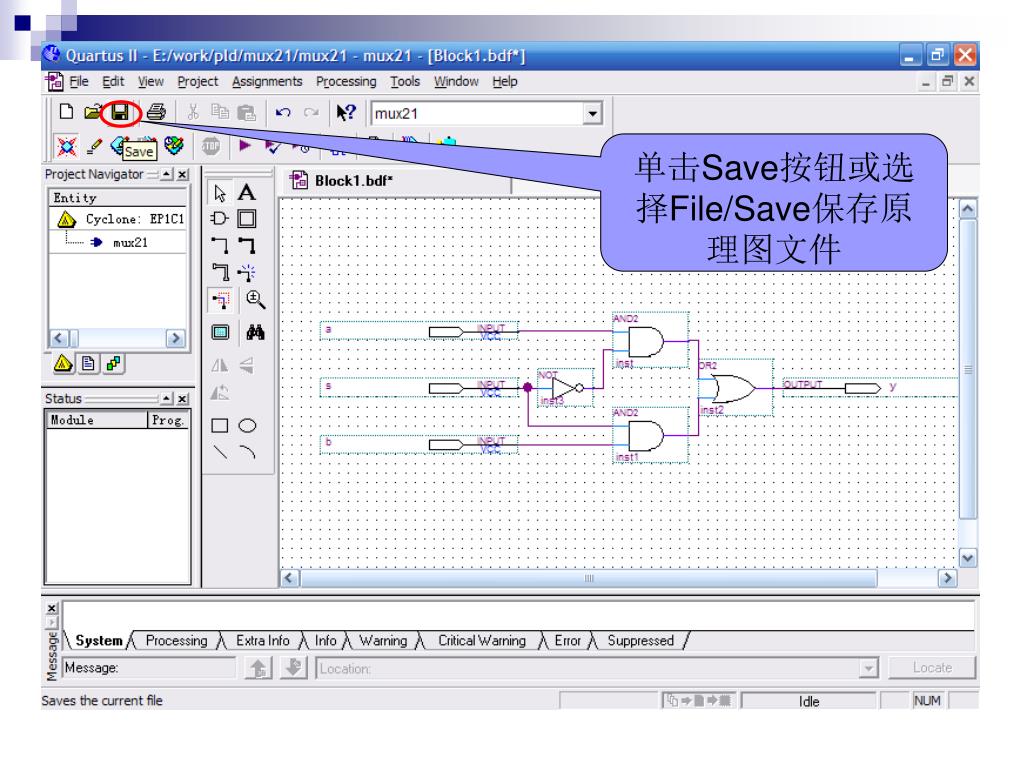Open the mux21 project dropdown arrow

point(592,113)
